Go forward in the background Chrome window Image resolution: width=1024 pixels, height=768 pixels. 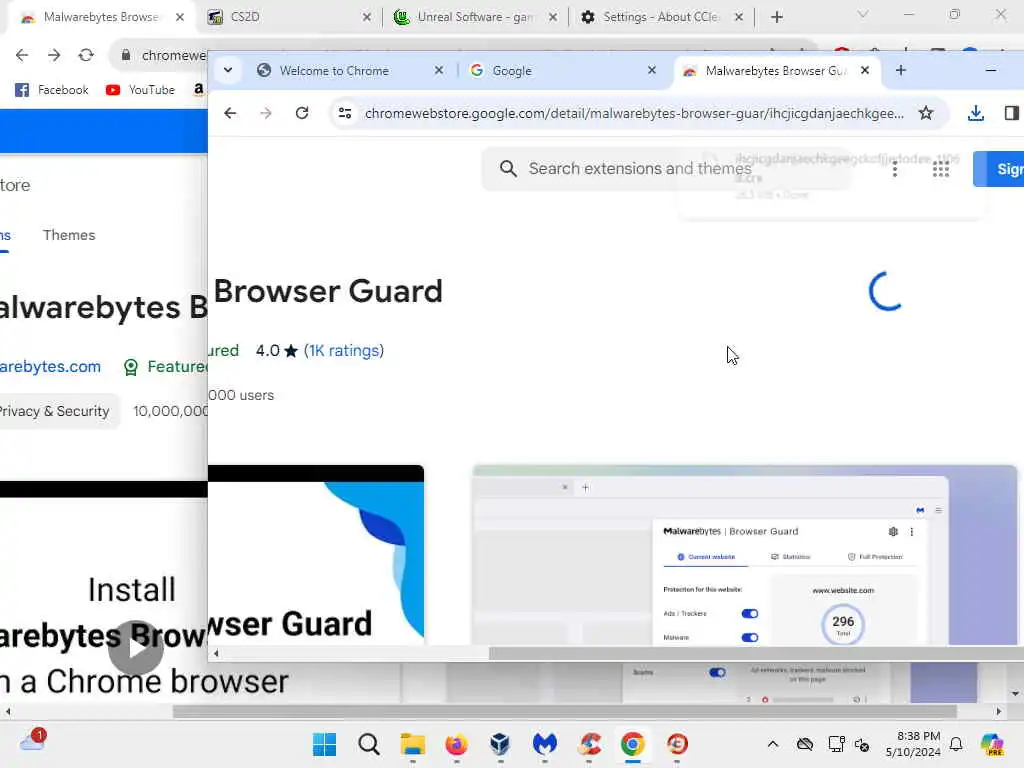[54, 56]
